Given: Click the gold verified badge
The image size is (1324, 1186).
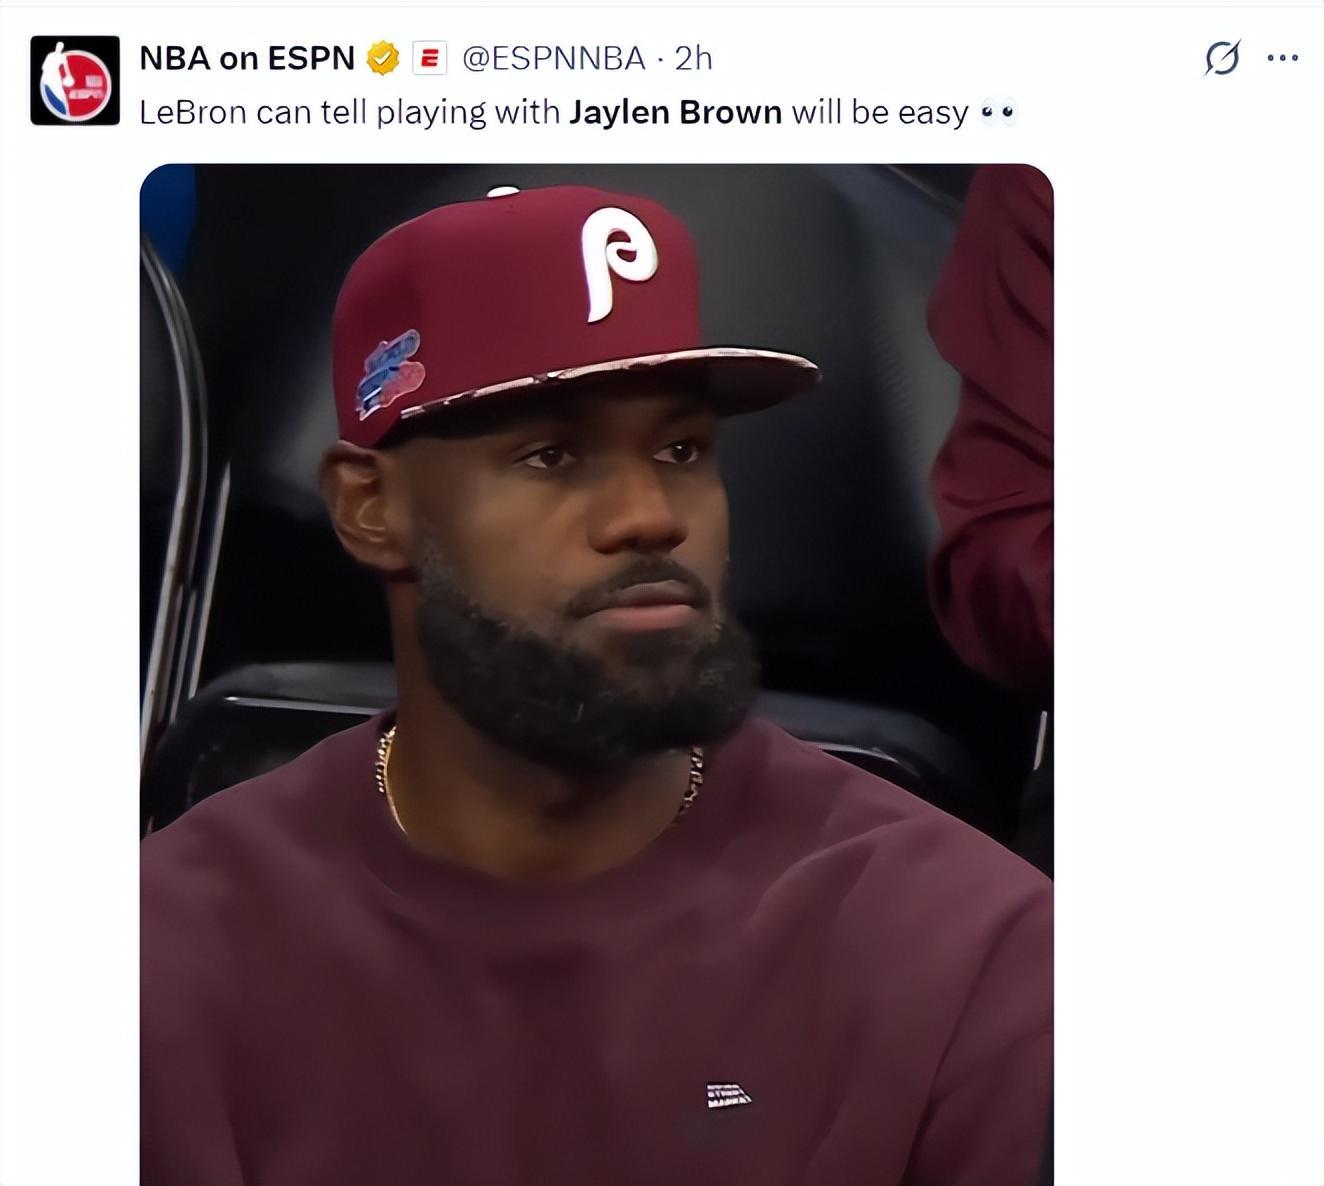Looking at the screenshot, I should coord(382,58).
